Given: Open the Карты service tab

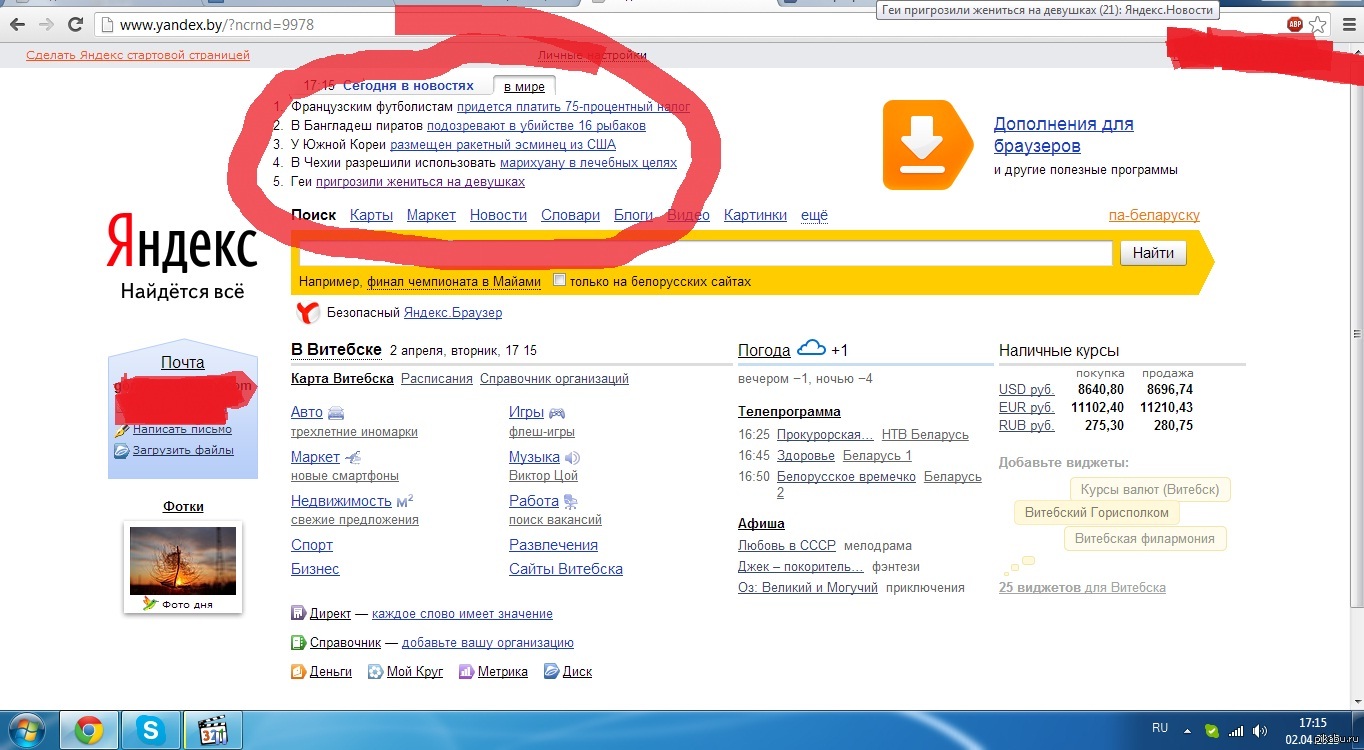Looking at the screenshot, I should (x=371, y=215).
